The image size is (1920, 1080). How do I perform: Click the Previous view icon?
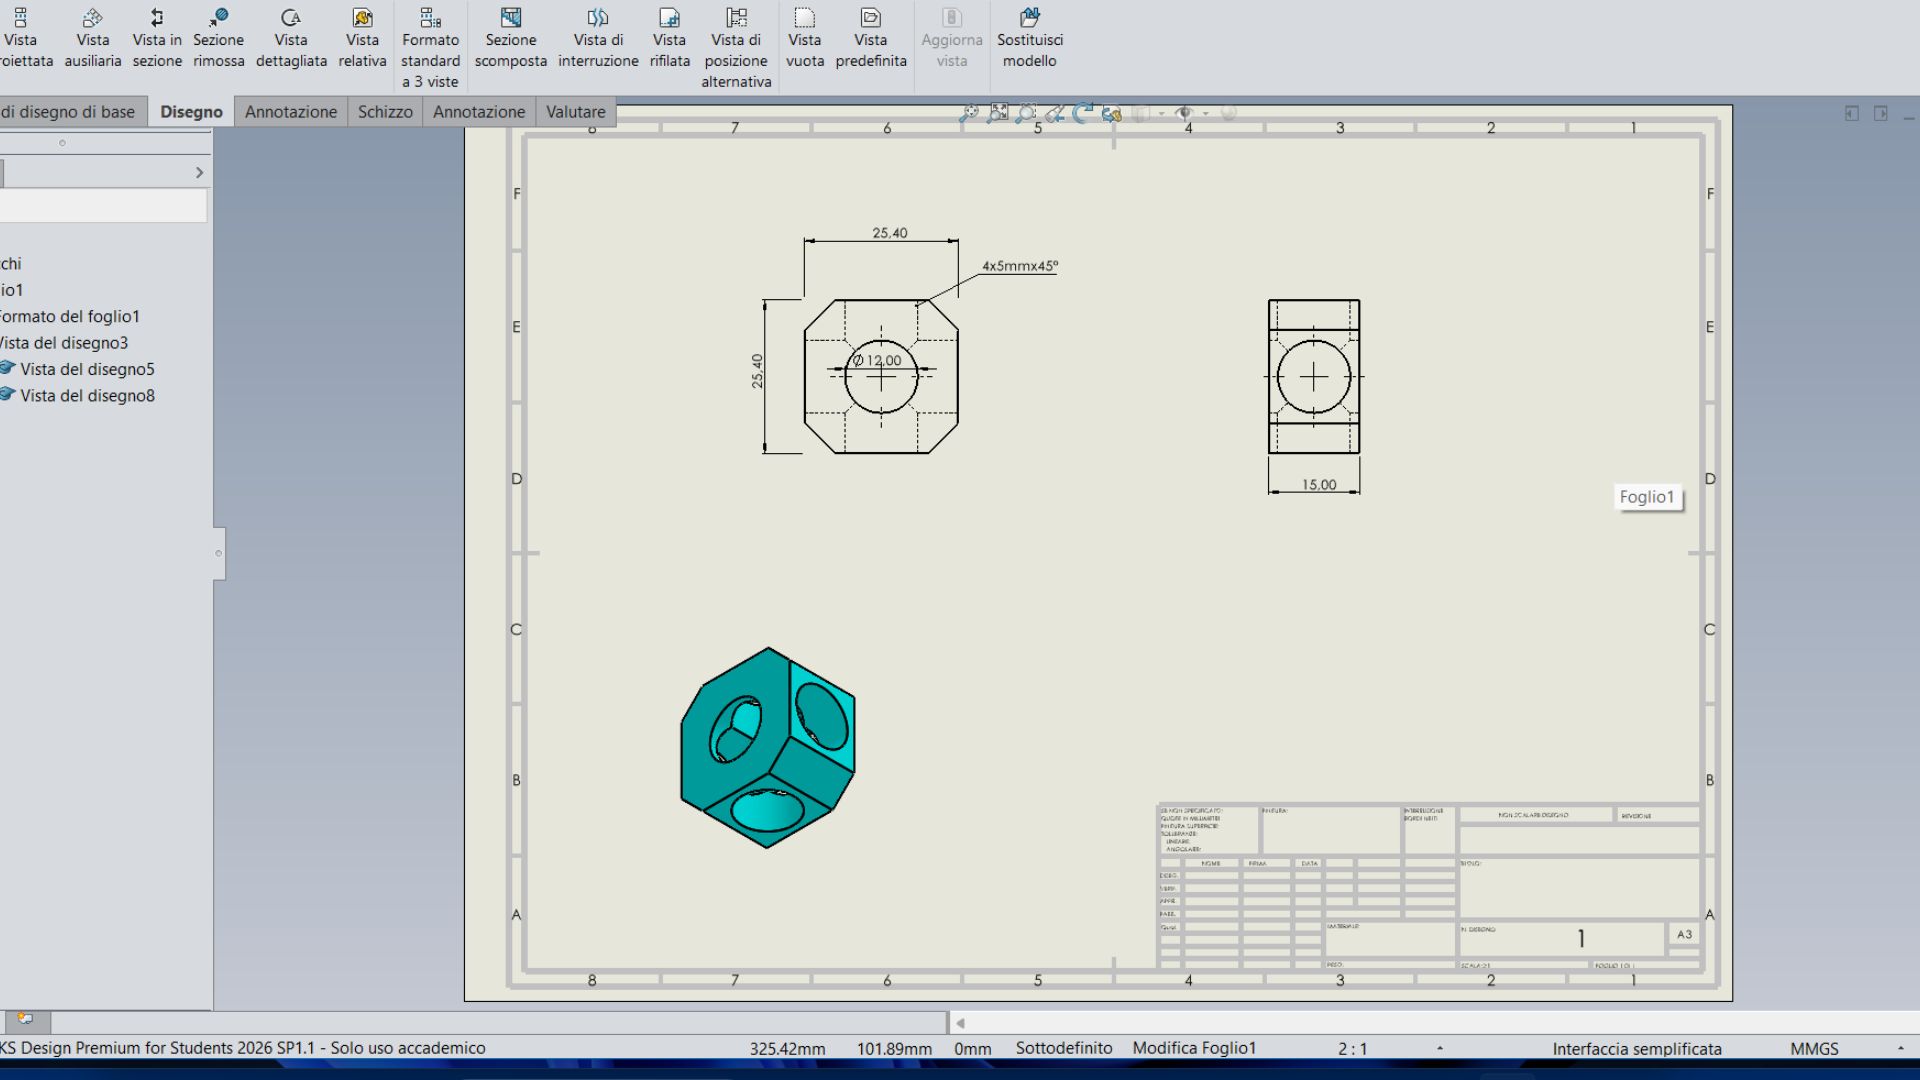[1054, 114]
